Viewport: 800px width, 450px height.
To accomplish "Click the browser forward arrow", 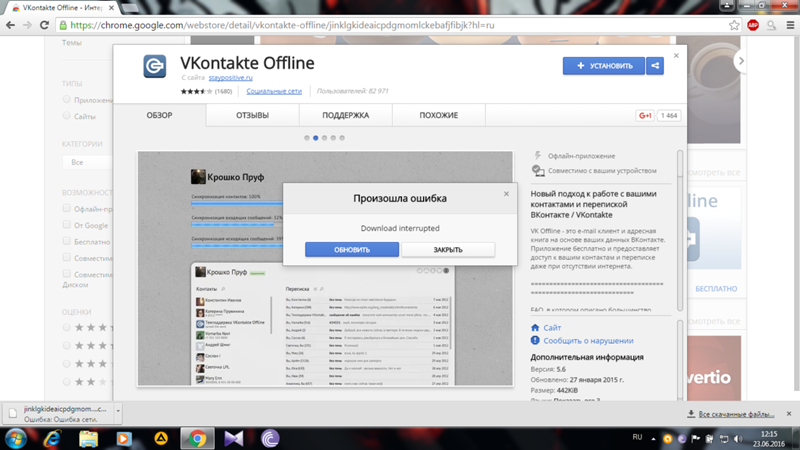I will point(27,25).
